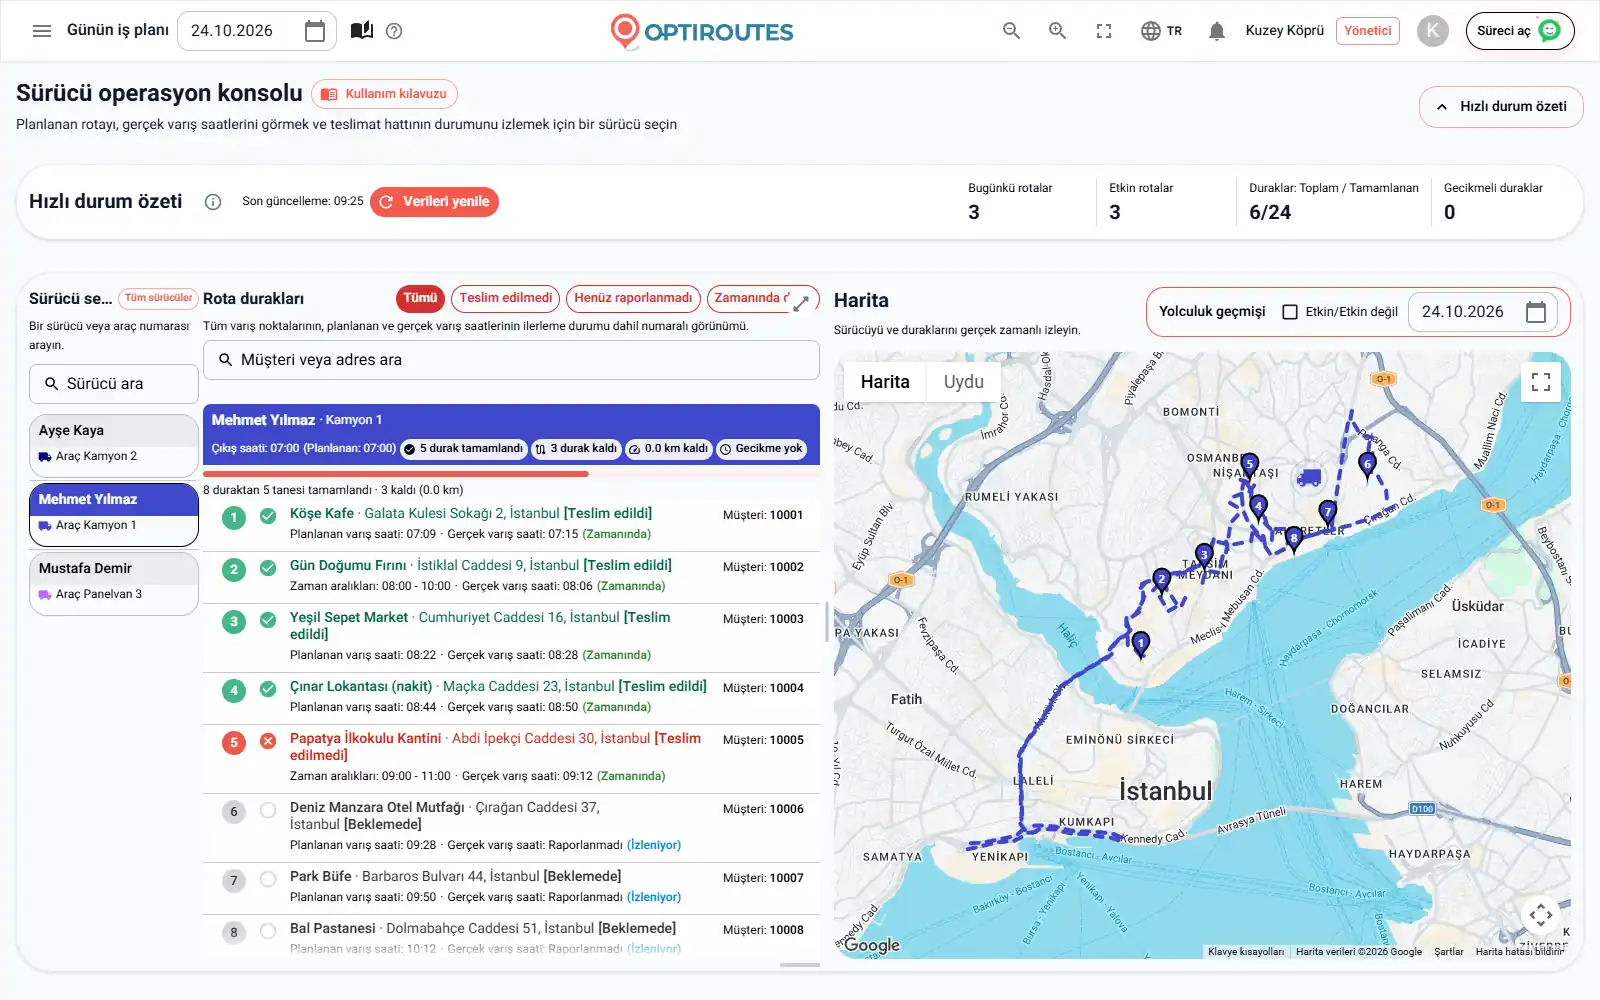Click the truck marker on the map
1600x1000 pixels.
click(x=1308, y=478)
